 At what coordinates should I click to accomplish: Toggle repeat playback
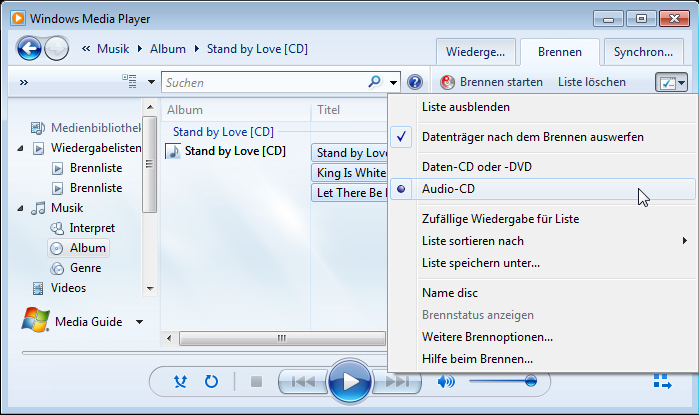coord(211,382)
